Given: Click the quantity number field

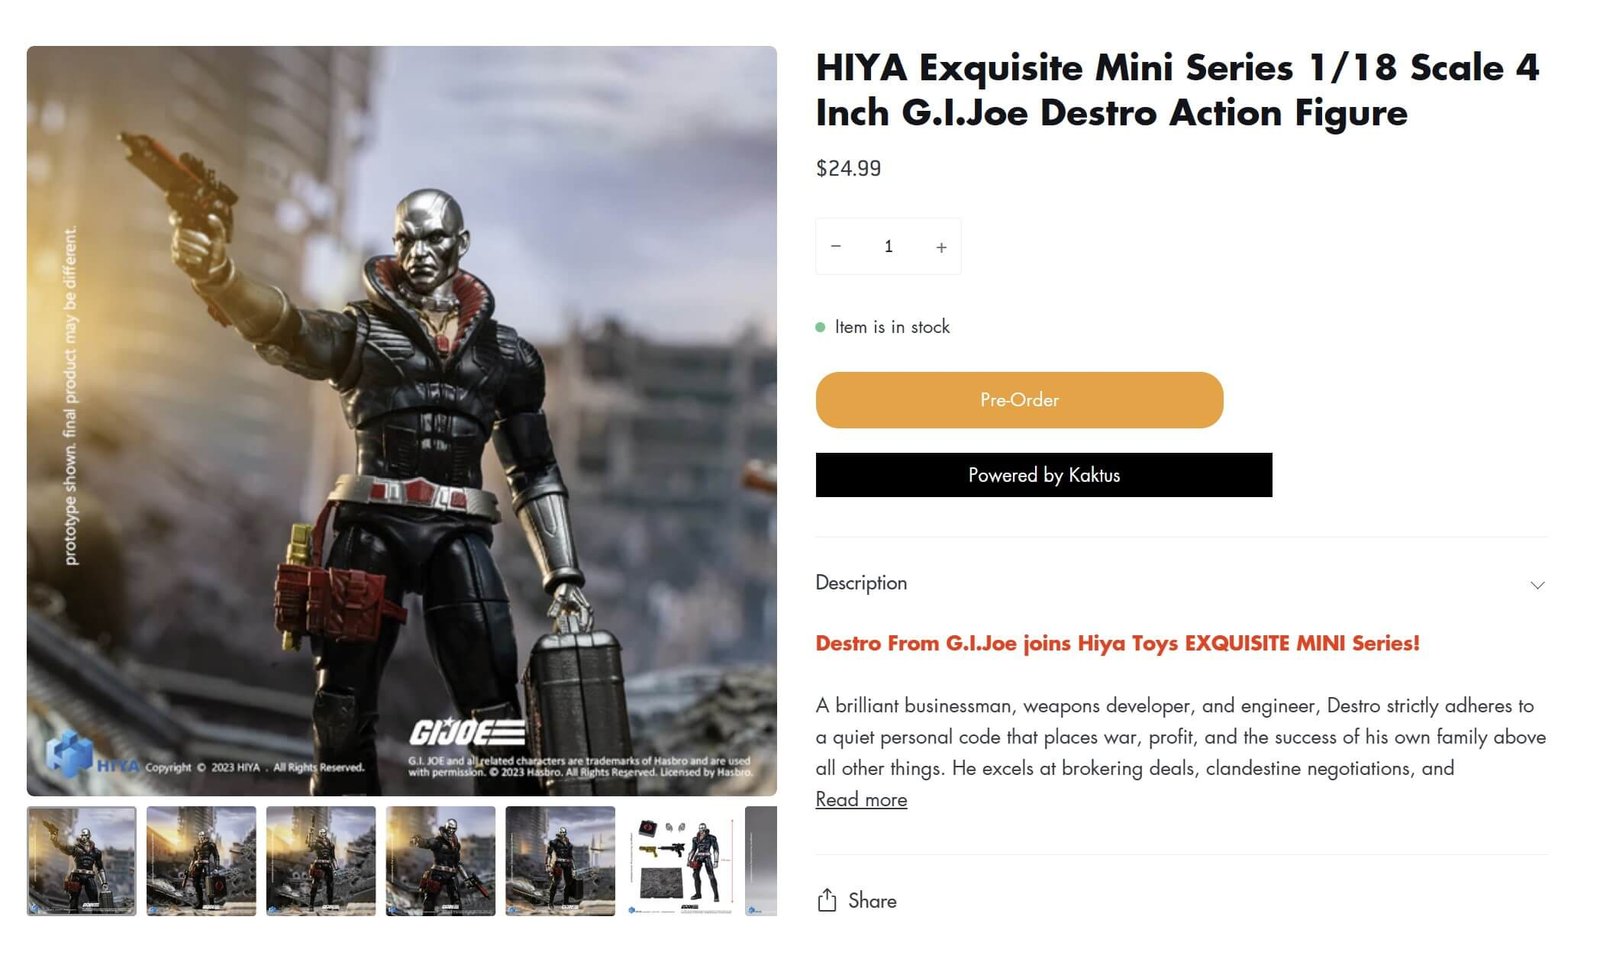Looking at the screenshot, I should coord(888,246).
